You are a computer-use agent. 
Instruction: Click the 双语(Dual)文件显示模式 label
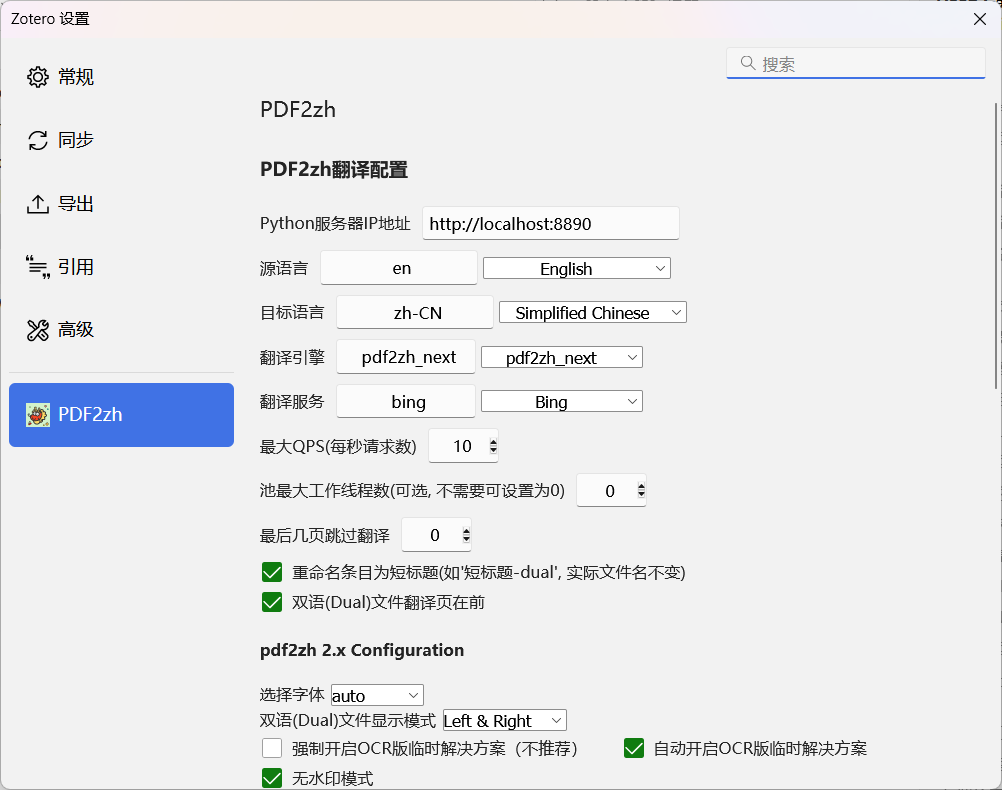click(348, 720)
